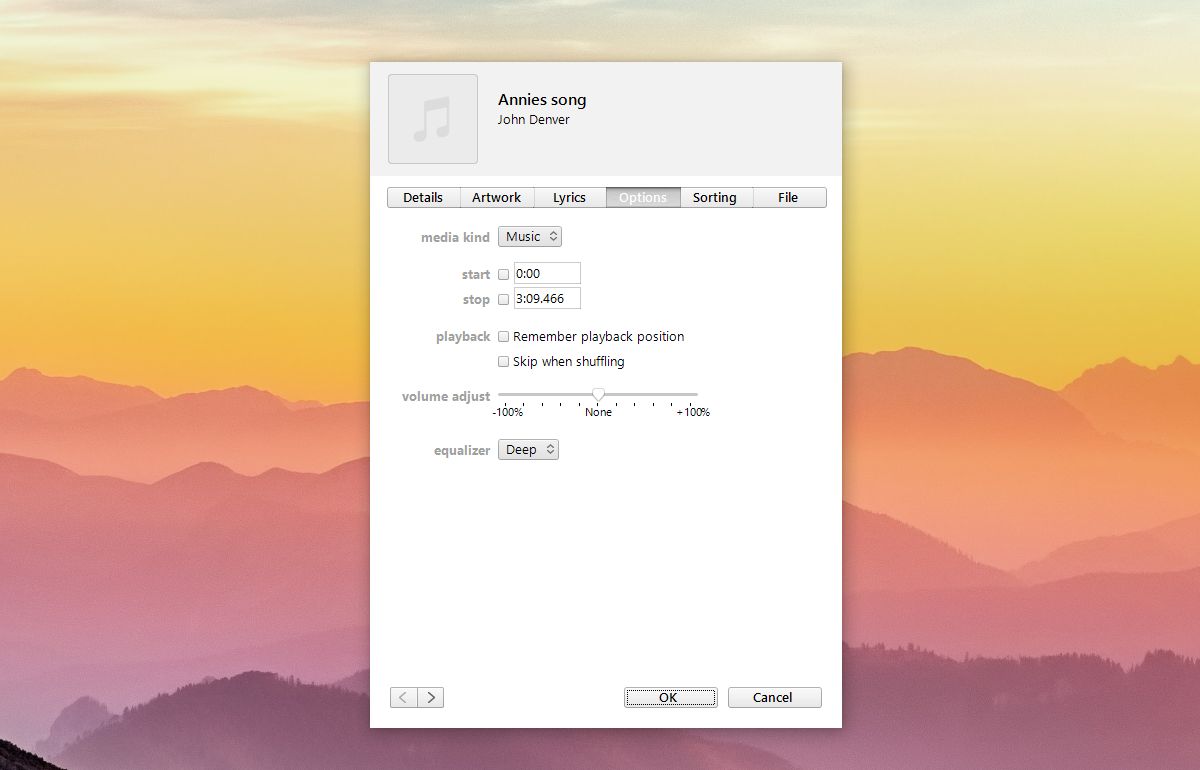Select the Options tab
The height and width of the screenshot is (770, 1200).
point(643,198)
